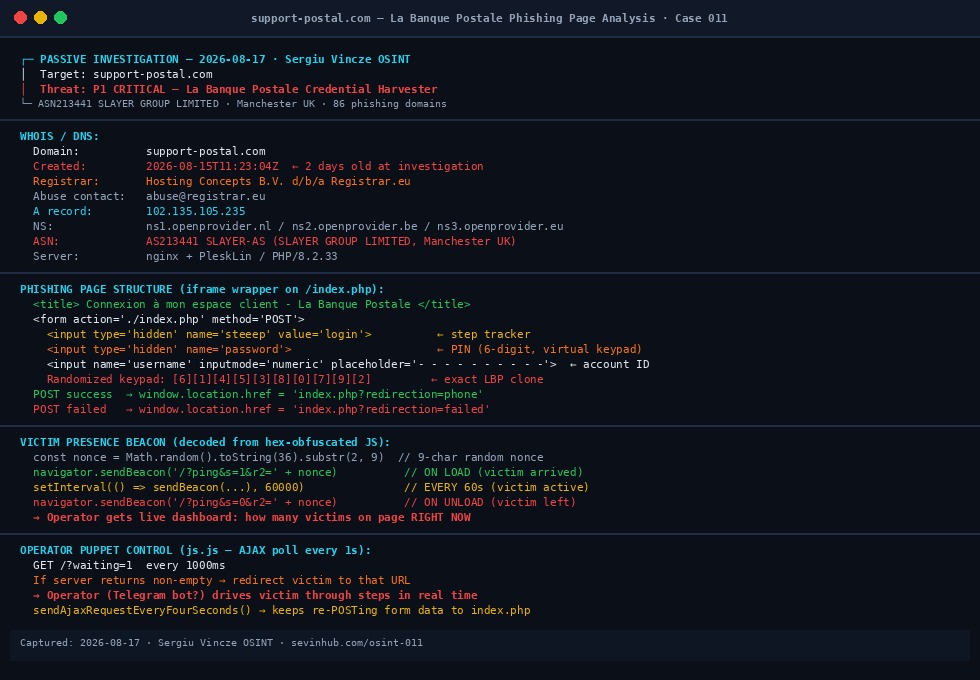The height and width of the screenshot is (680, 980).
Task: Click the sendBeacon '/?ping&s=0' line
Action: (x=185, y=502)
